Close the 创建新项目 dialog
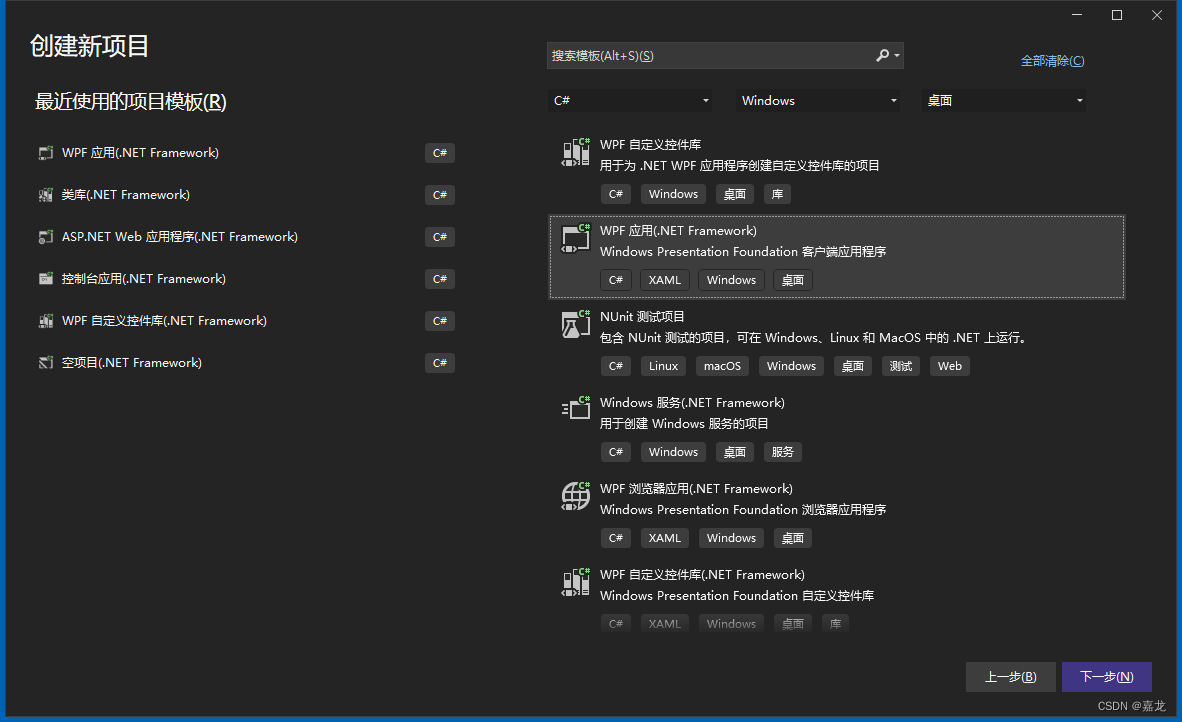 point(1157,15)
